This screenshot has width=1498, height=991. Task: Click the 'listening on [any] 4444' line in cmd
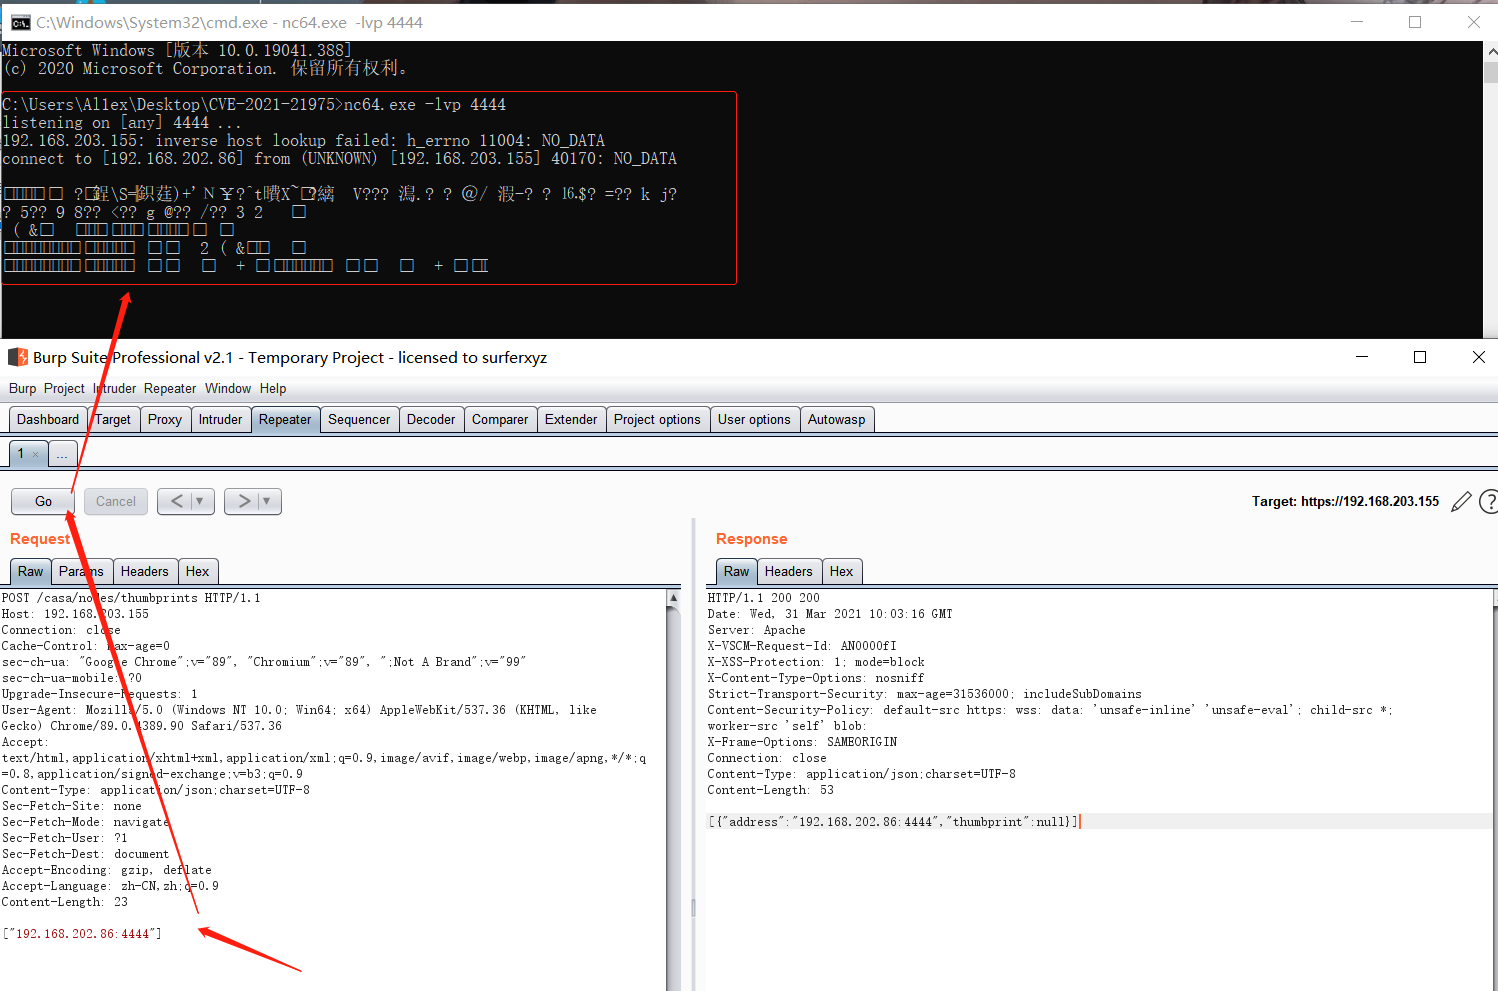pos(122,122)
